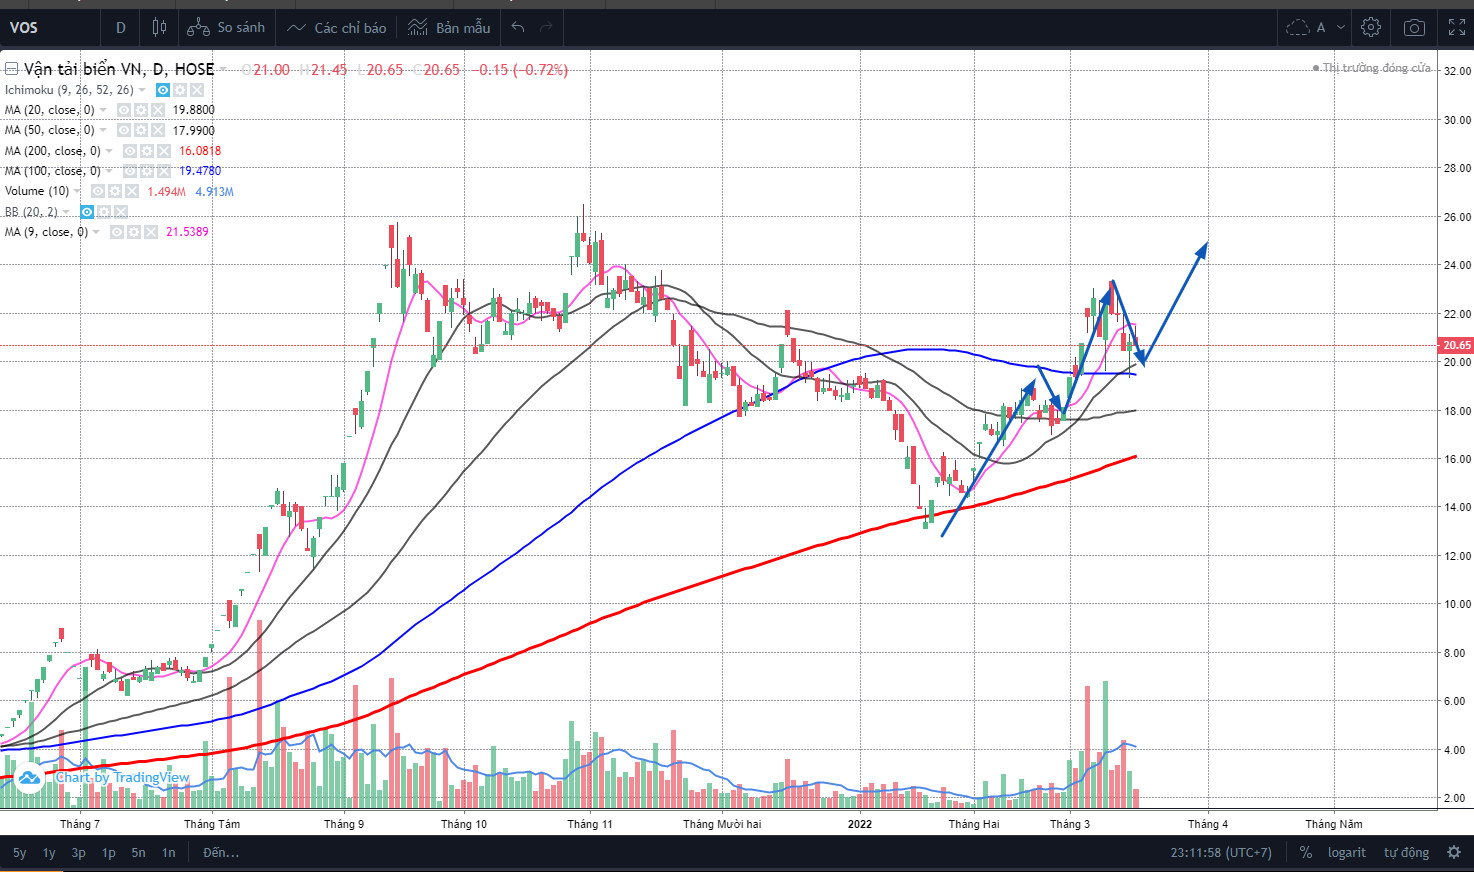This screenshot has width=1474, height=872.
Task: Click the 23:11:58 (UTC+7) timezone clock
Action: 1221,853
